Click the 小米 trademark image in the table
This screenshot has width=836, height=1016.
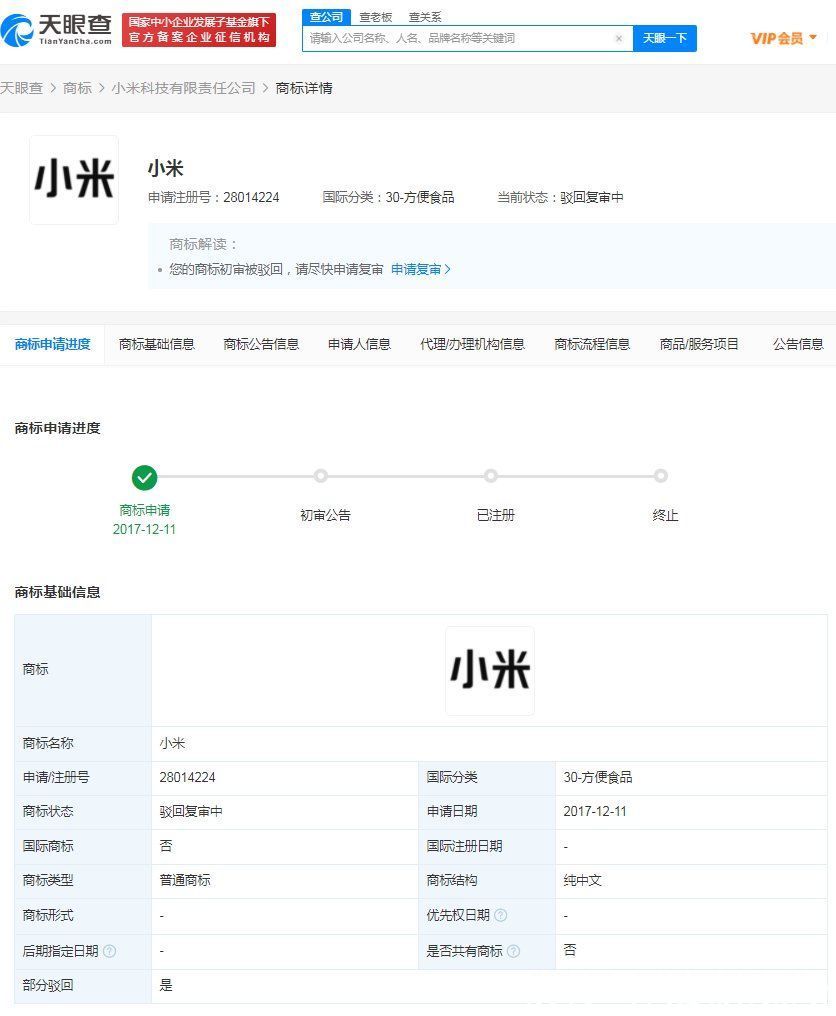490,671
